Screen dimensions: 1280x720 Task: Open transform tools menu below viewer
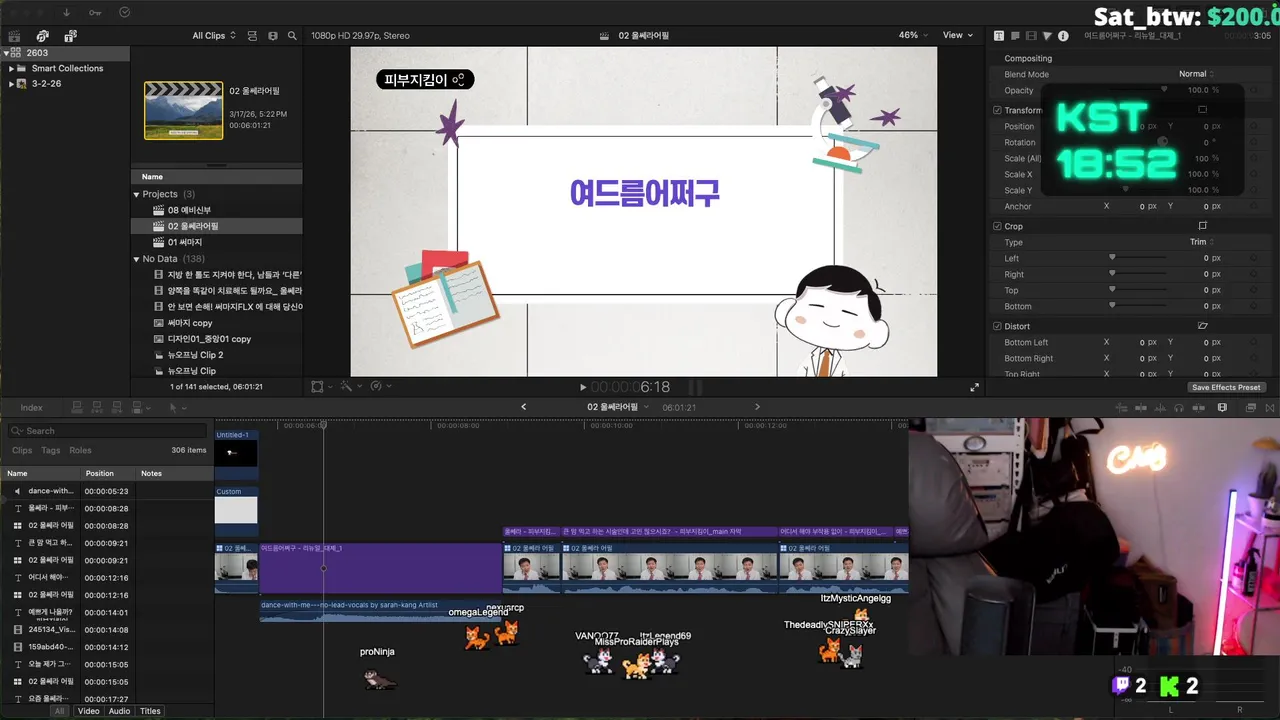tap(321, 387)
